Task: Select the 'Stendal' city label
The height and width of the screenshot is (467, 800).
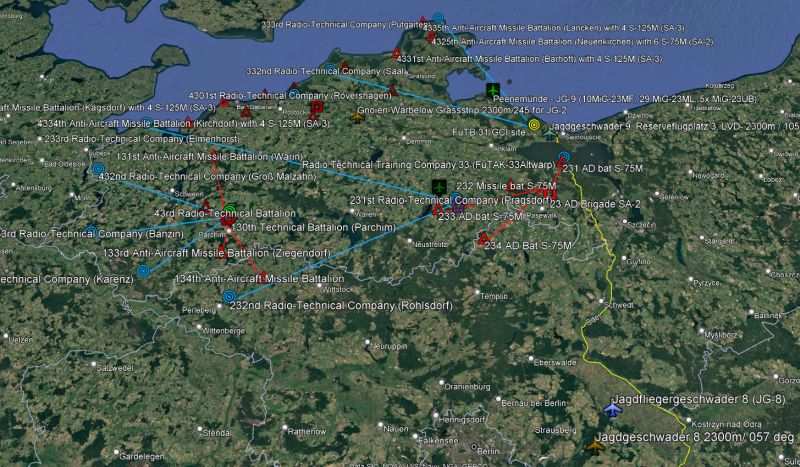Action: pos(217,433)
